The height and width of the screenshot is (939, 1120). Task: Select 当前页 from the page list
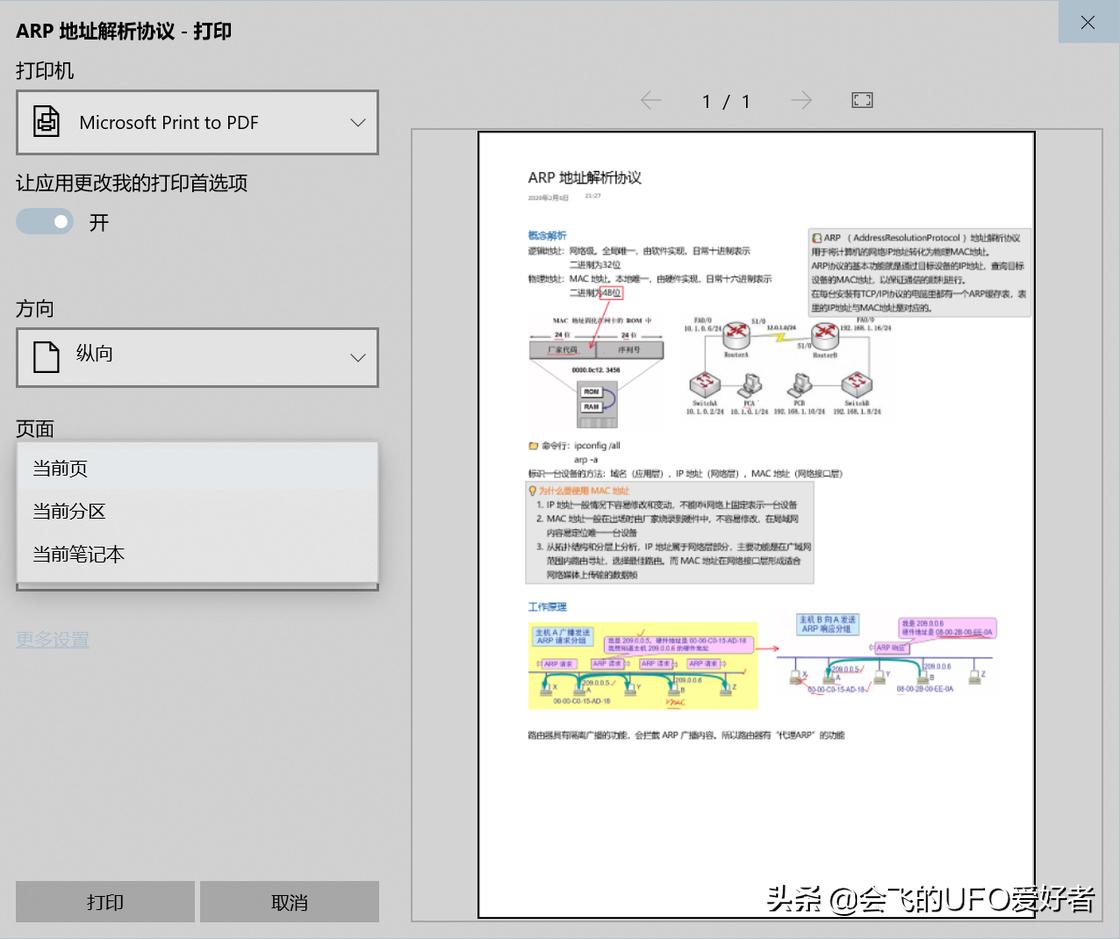click(x=60, y=467)
